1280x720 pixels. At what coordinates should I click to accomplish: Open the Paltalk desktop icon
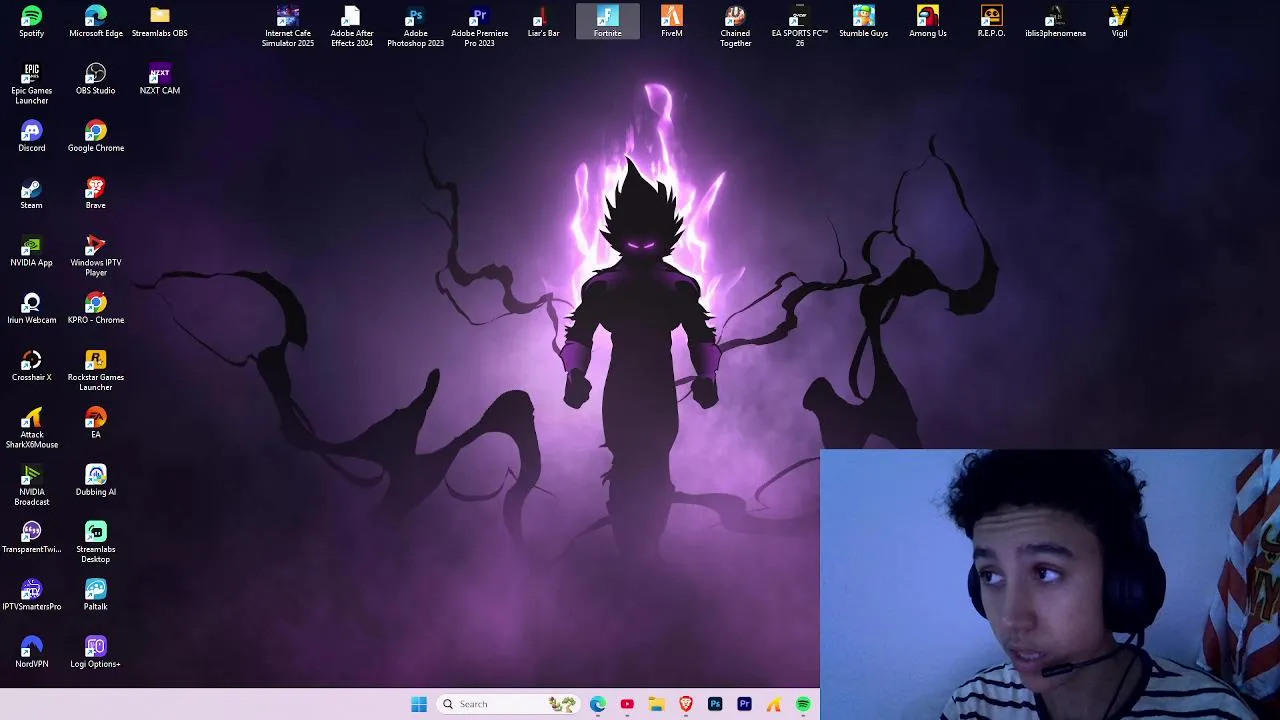(x=96, y=595)
